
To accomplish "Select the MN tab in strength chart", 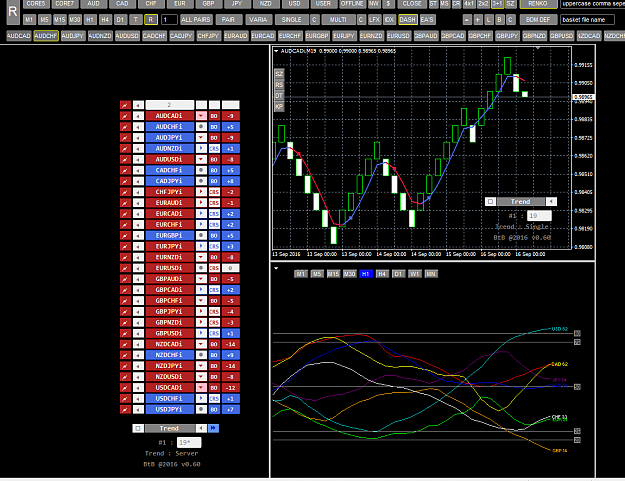I will [x=431, y=274].
